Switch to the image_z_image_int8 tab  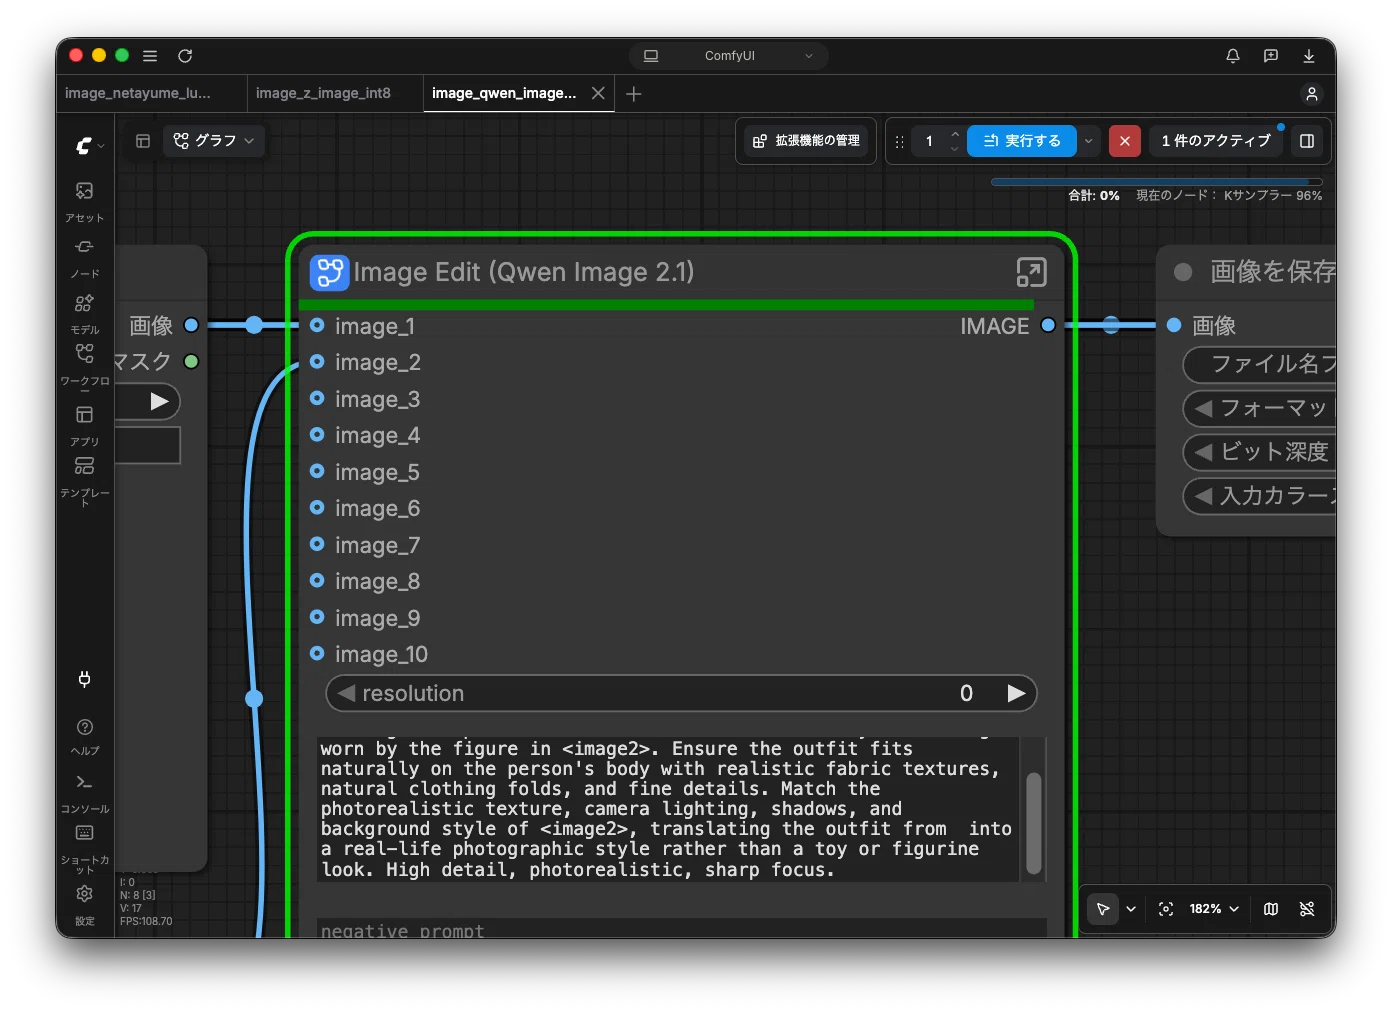(323, 93)
